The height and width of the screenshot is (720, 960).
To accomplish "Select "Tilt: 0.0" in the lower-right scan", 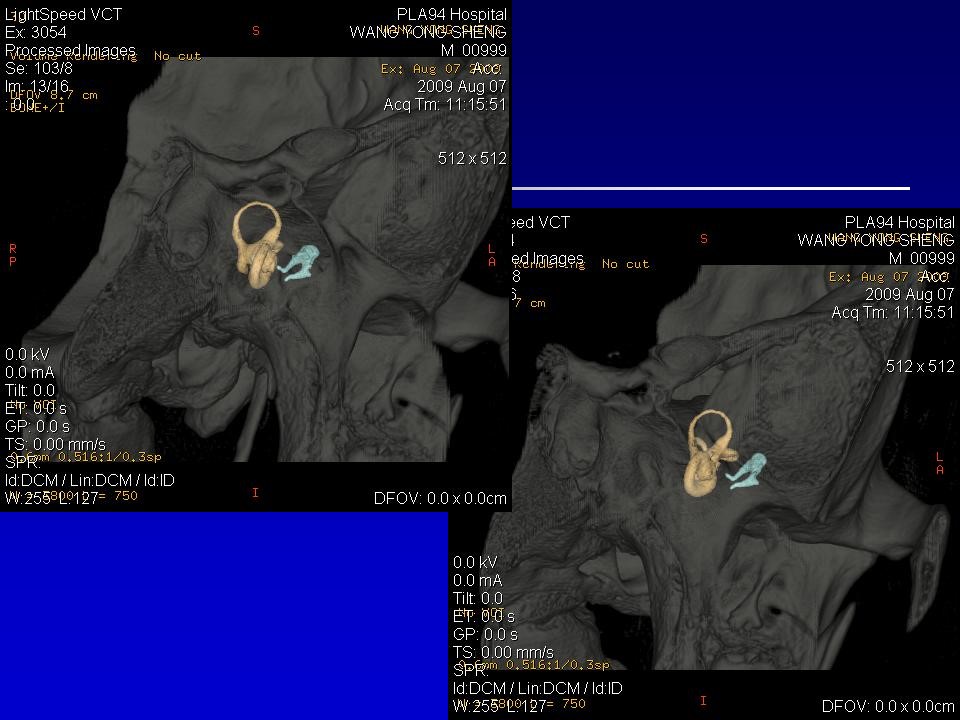I will [478, 598].
